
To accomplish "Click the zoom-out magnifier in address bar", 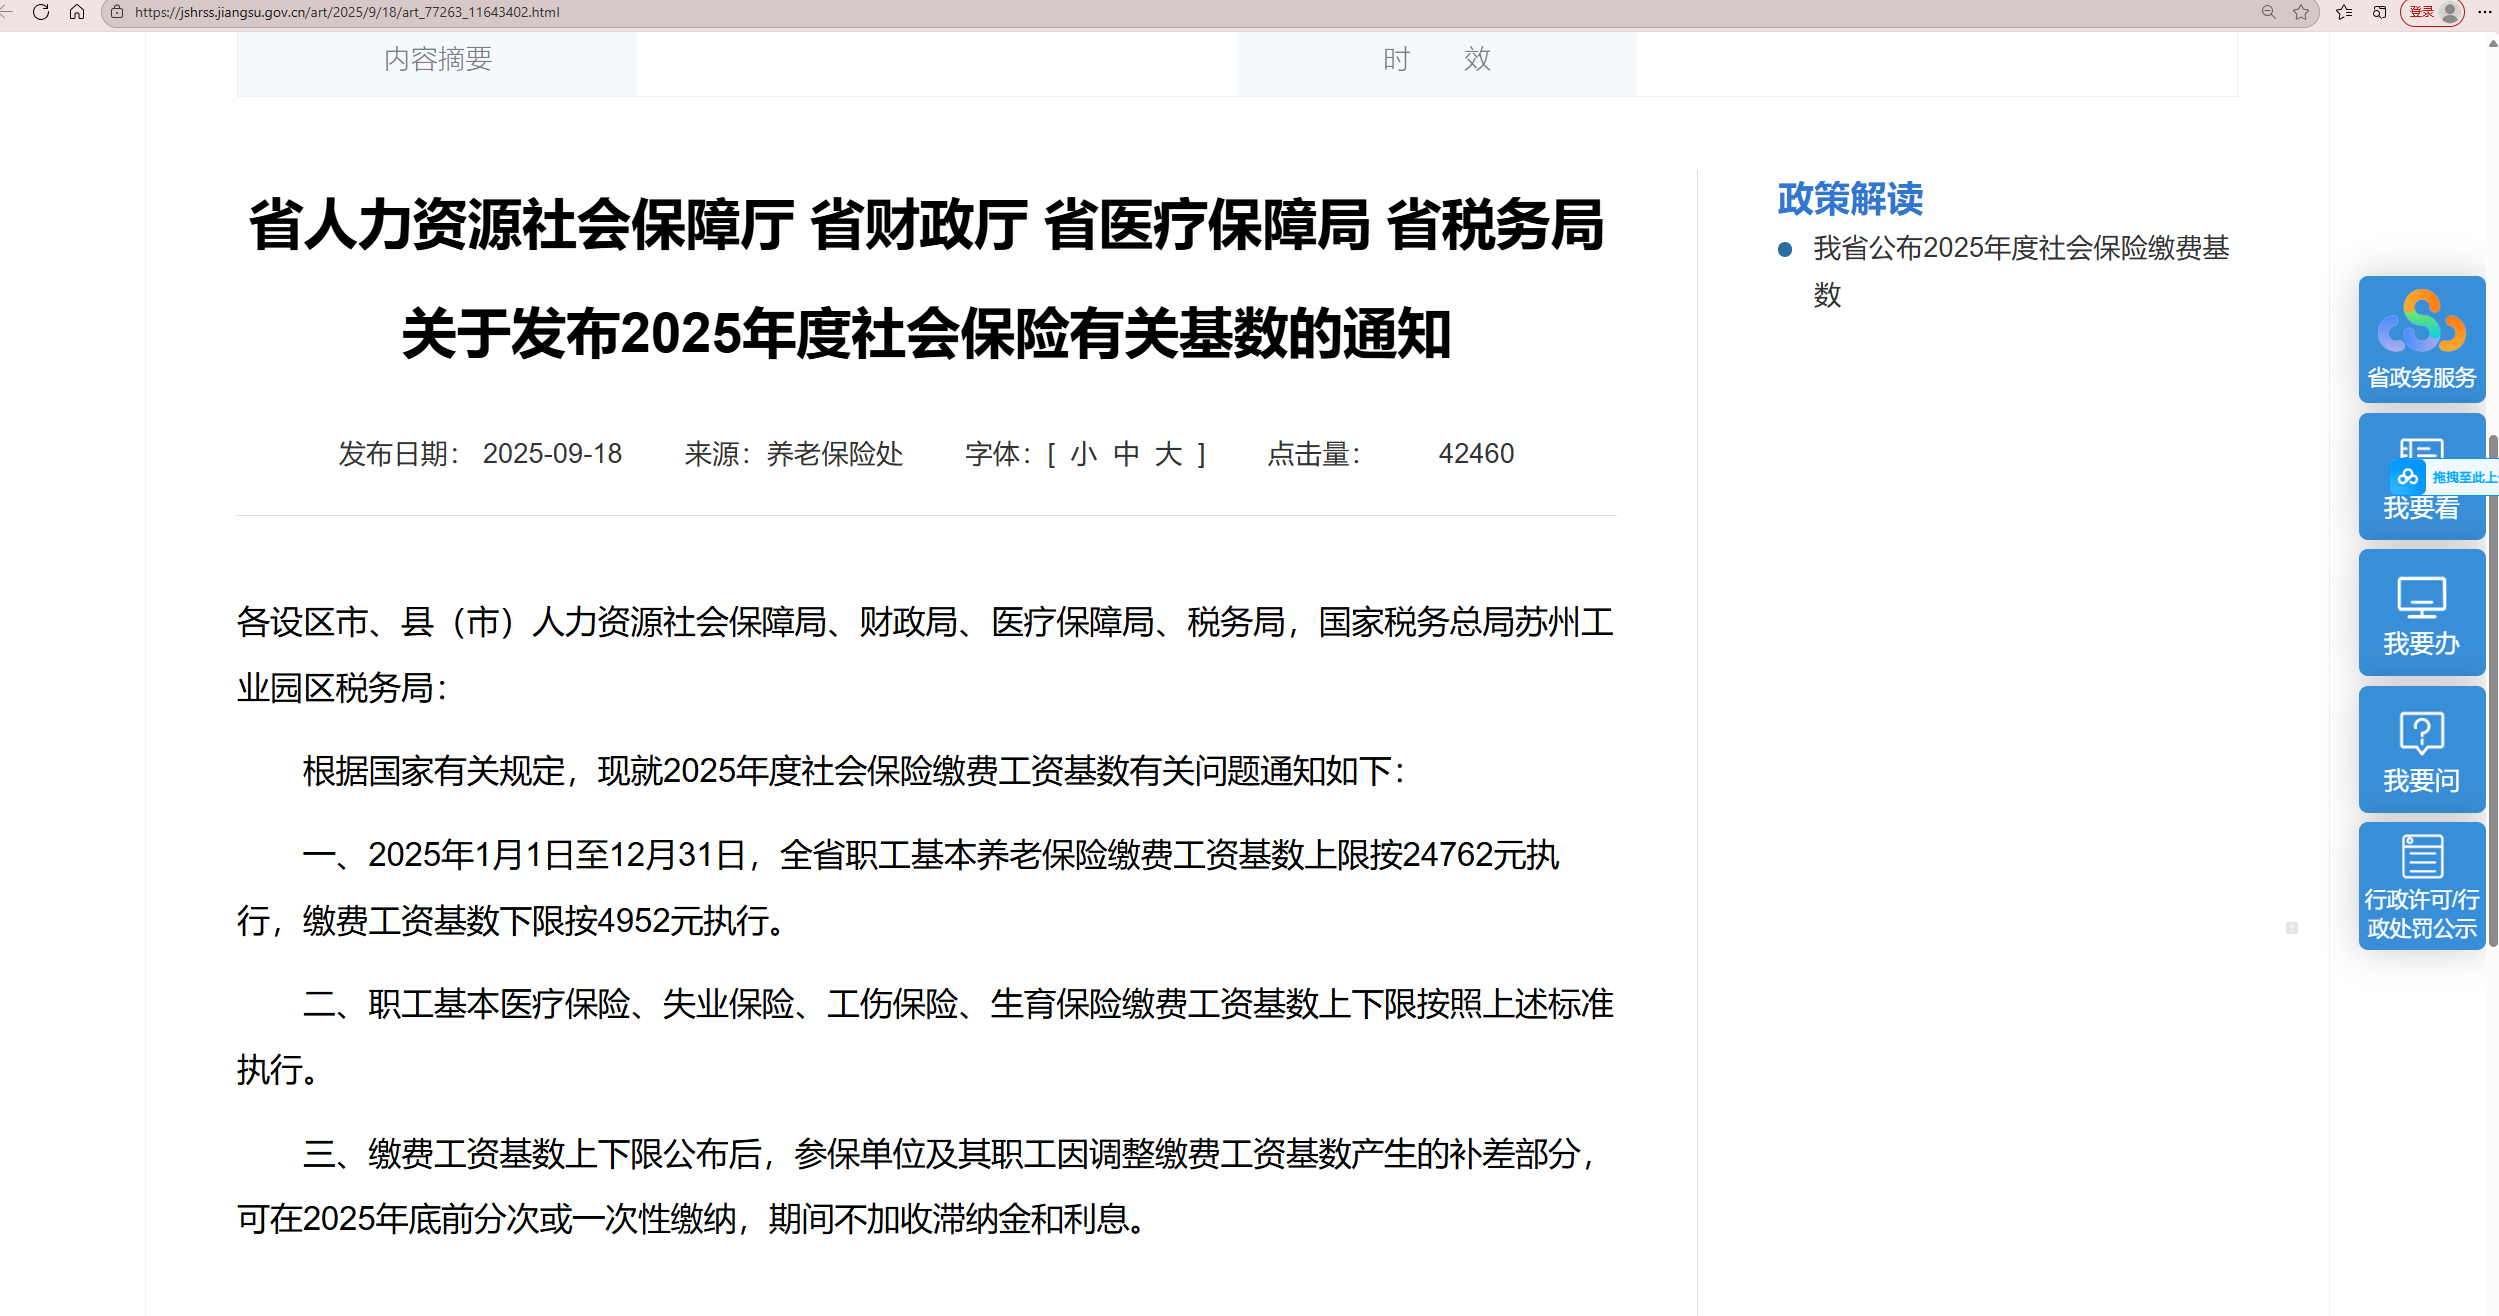I will click(x=2268, y=12).
